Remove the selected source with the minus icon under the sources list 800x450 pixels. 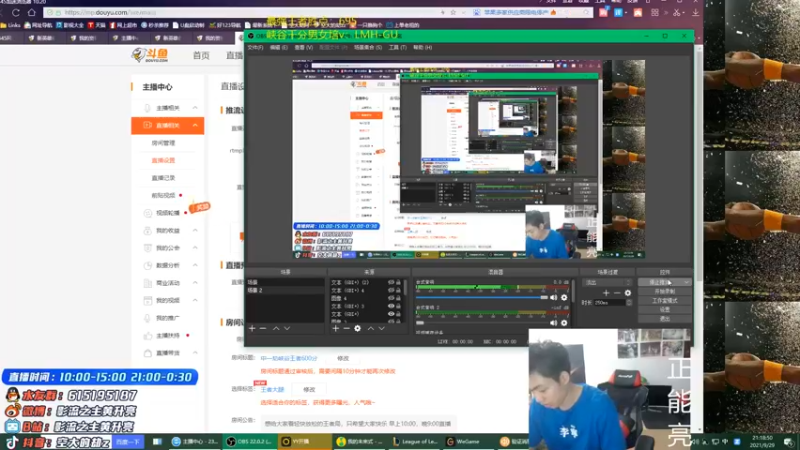[346, 329]
